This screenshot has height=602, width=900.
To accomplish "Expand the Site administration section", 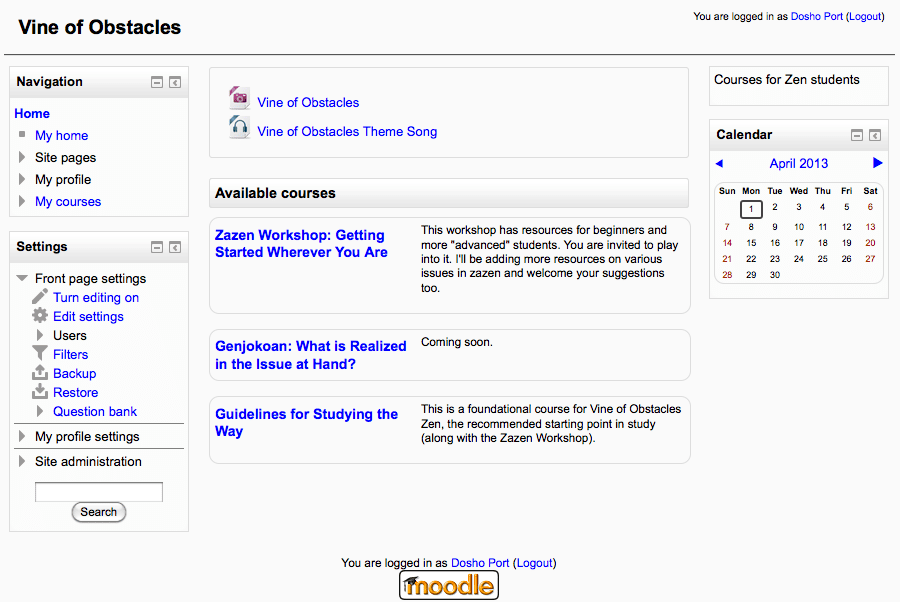I will (x=22, y=461).
